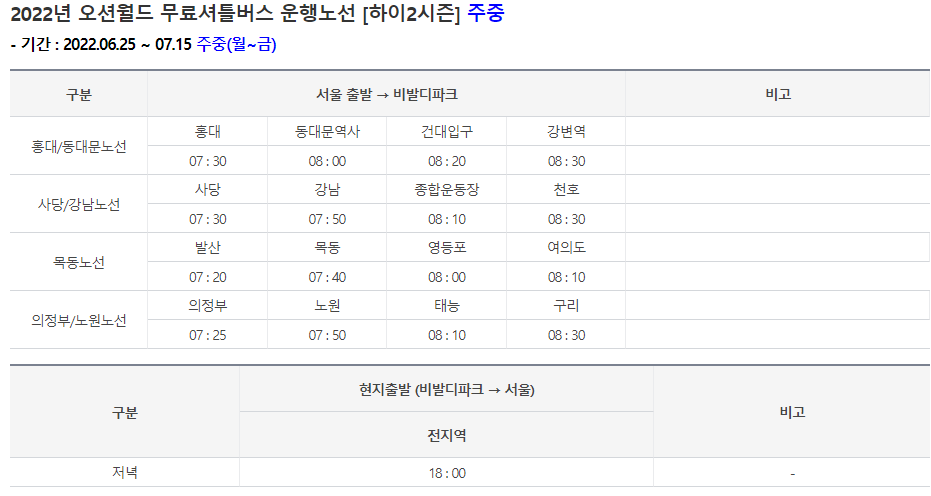The image size is (931, 496).
Task: Click the 07:30 time under 사당
Action: [208, 219]
